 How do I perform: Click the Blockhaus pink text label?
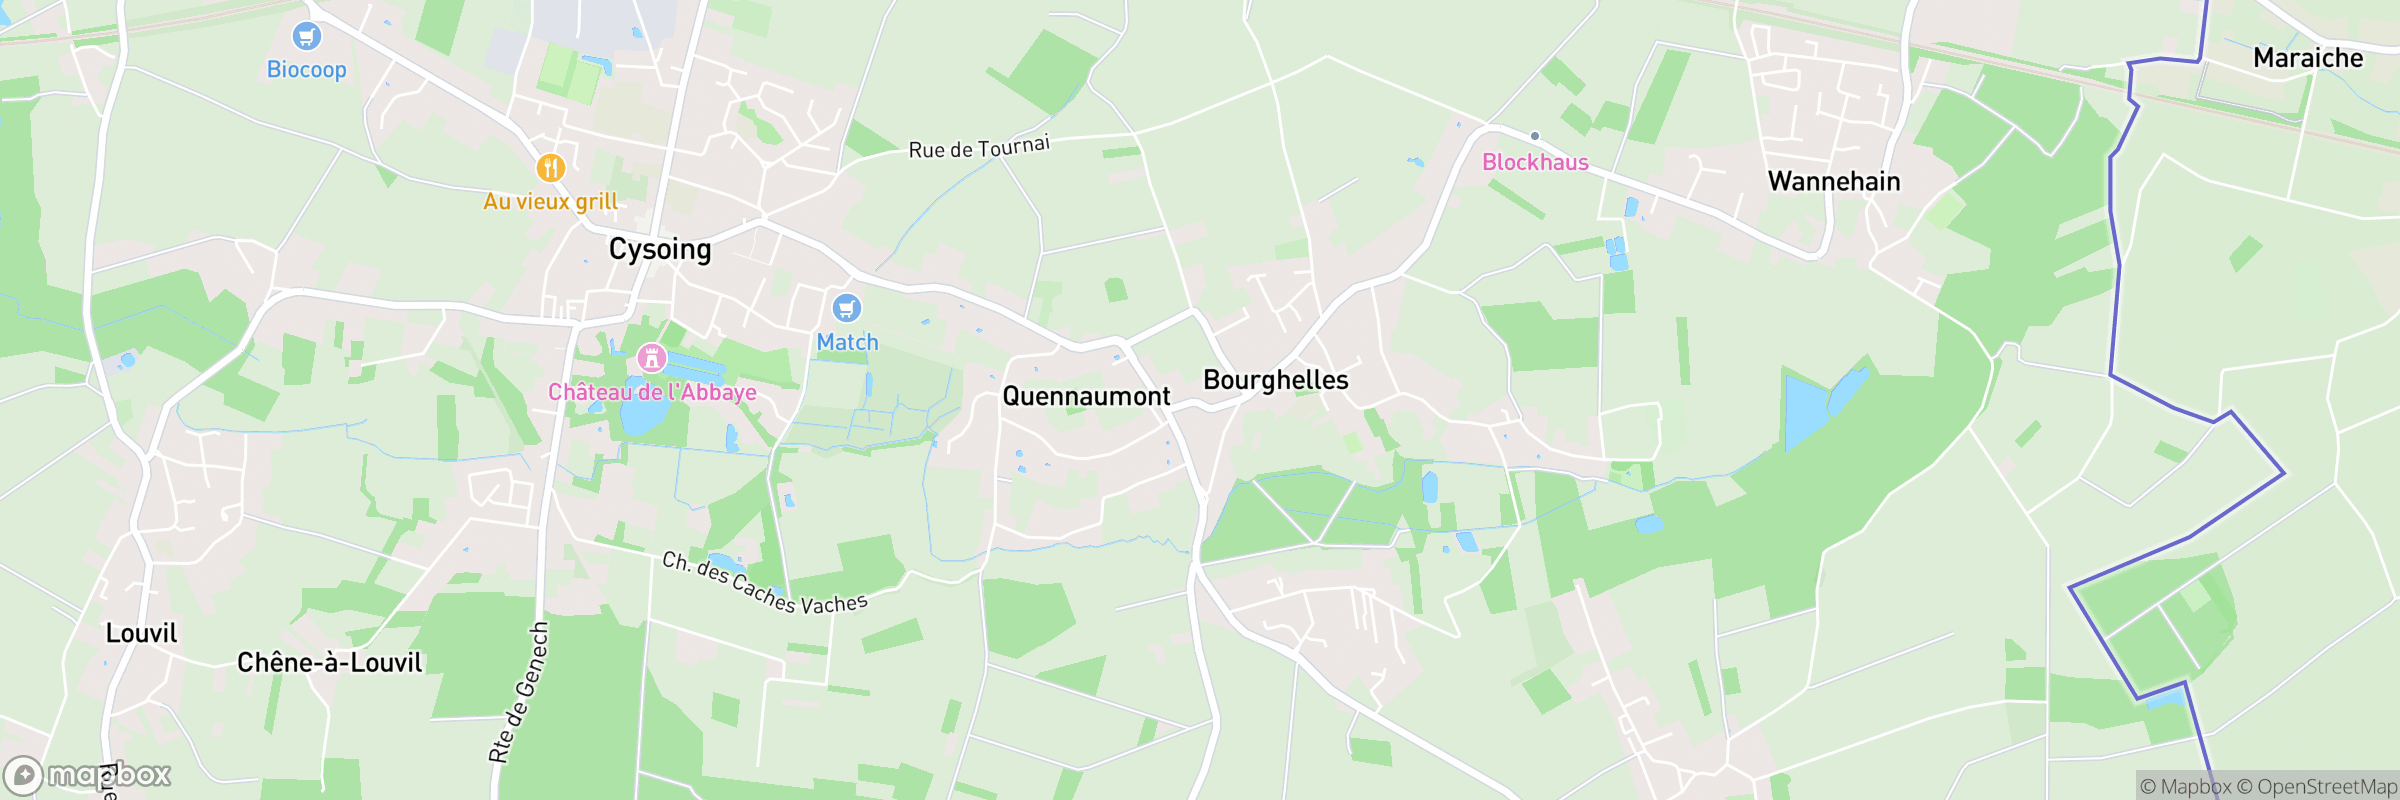tap(1535, 162)
